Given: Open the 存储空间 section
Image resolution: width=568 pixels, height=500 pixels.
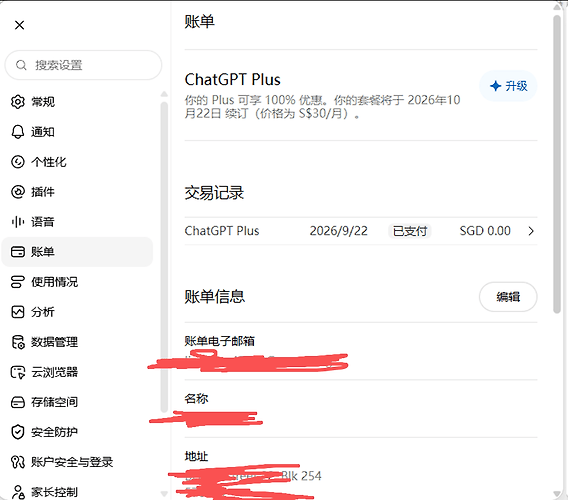Looking at the screenshot, I should pyautogui.click(x=77, y=402).
